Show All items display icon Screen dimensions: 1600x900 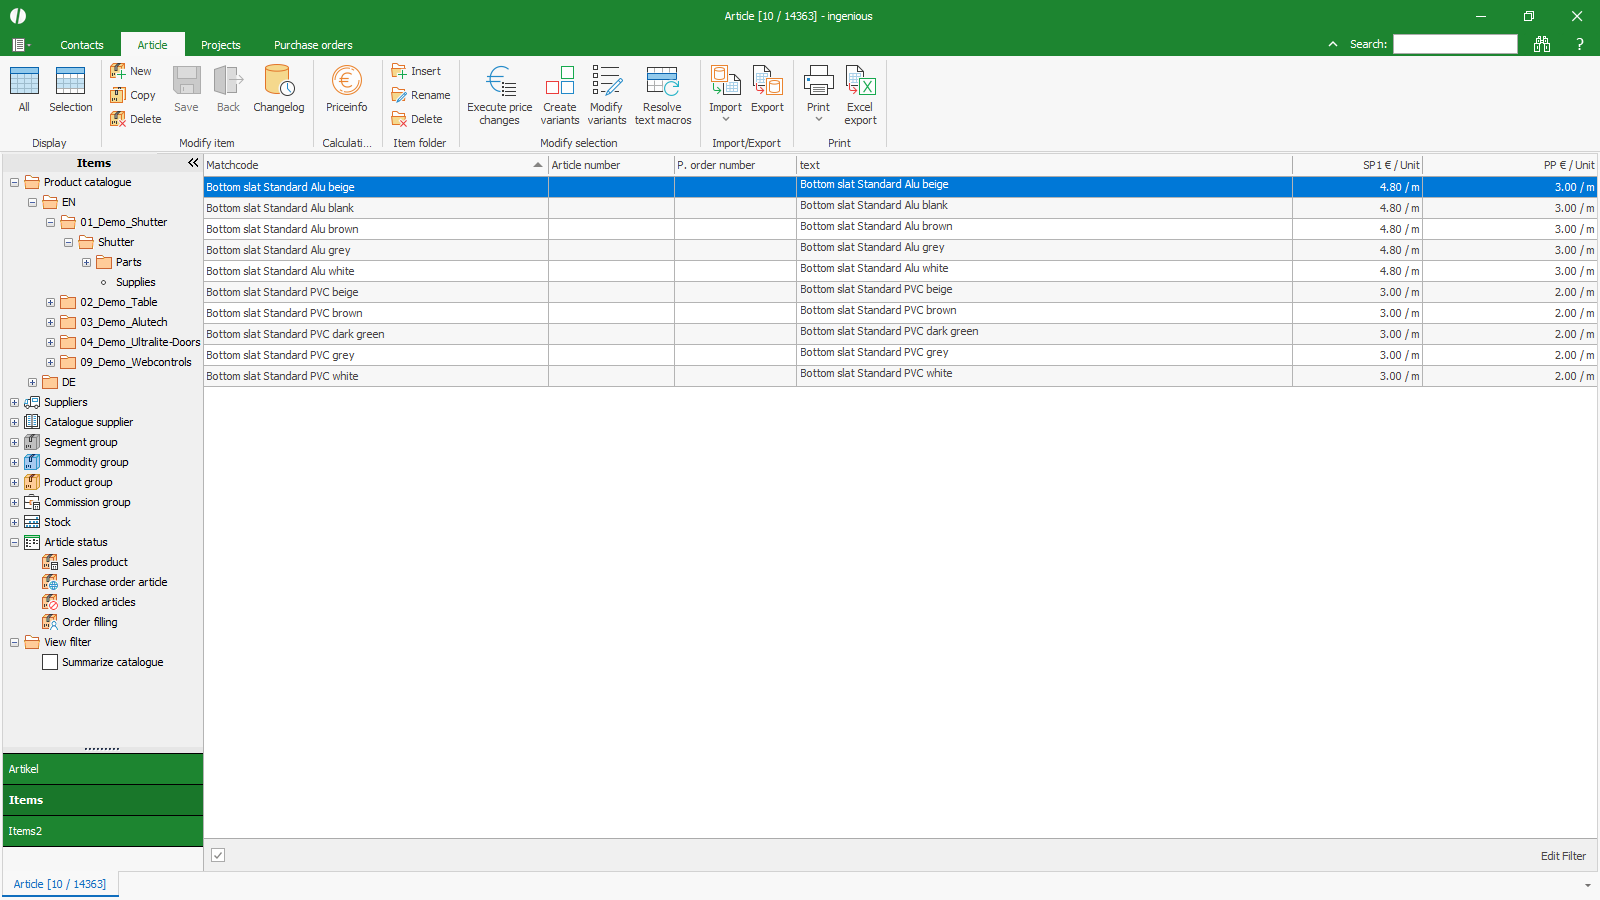24,81
